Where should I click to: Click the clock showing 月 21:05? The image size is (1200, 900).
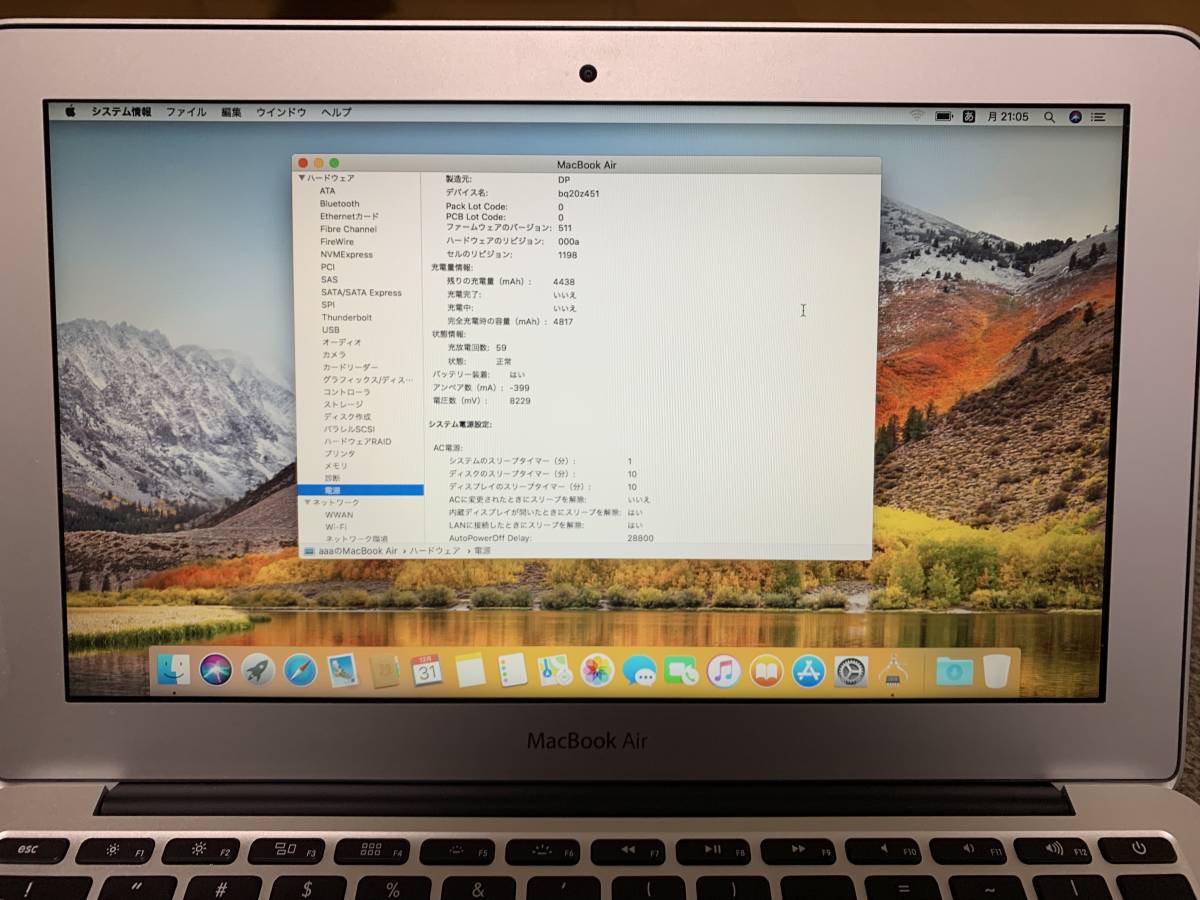tap(1008, 116)
